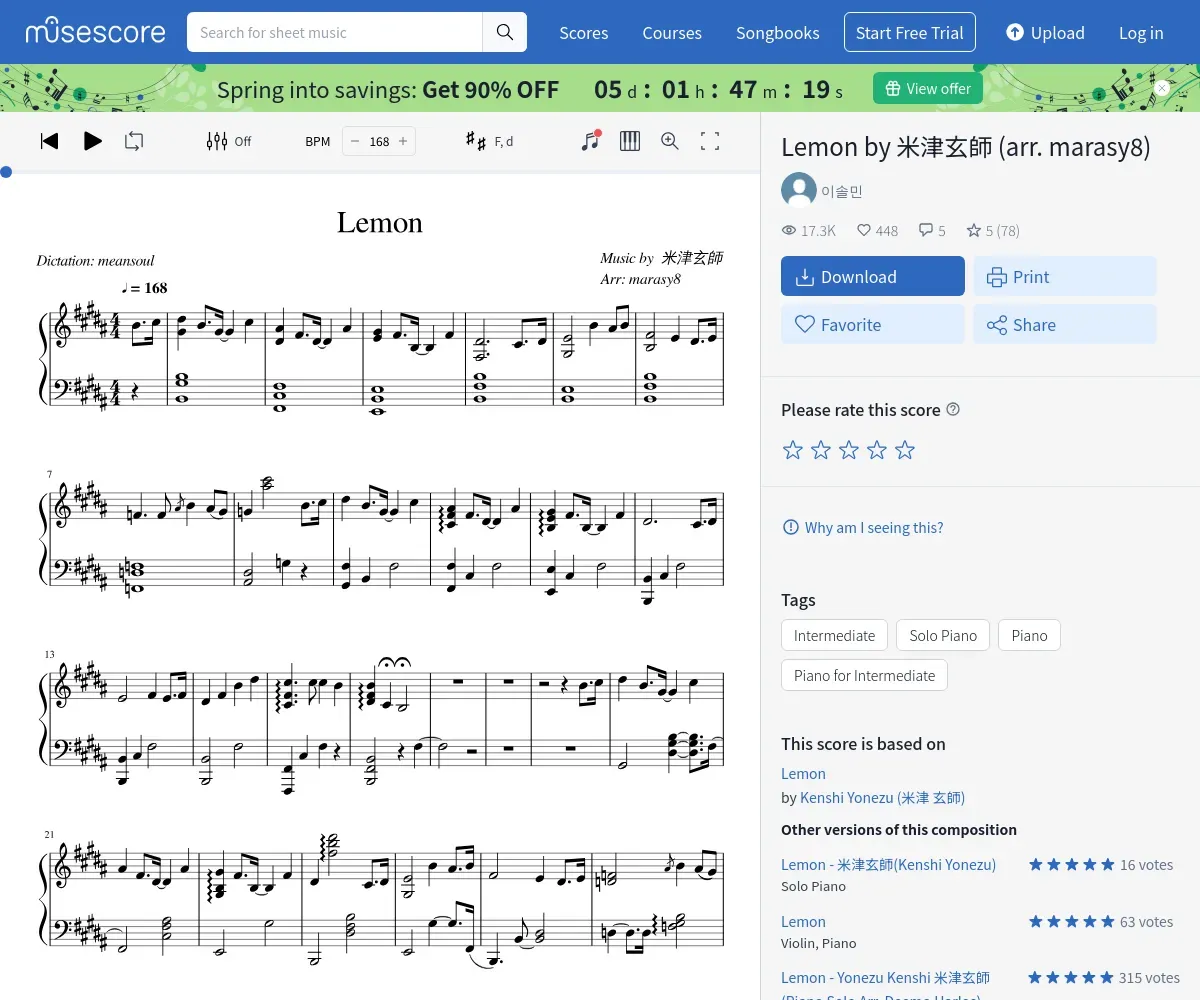Viewport: 1200px width, 1000px height.
Task: Open Kenshi Yonezu artist link
Action: (x=882, y=797)
